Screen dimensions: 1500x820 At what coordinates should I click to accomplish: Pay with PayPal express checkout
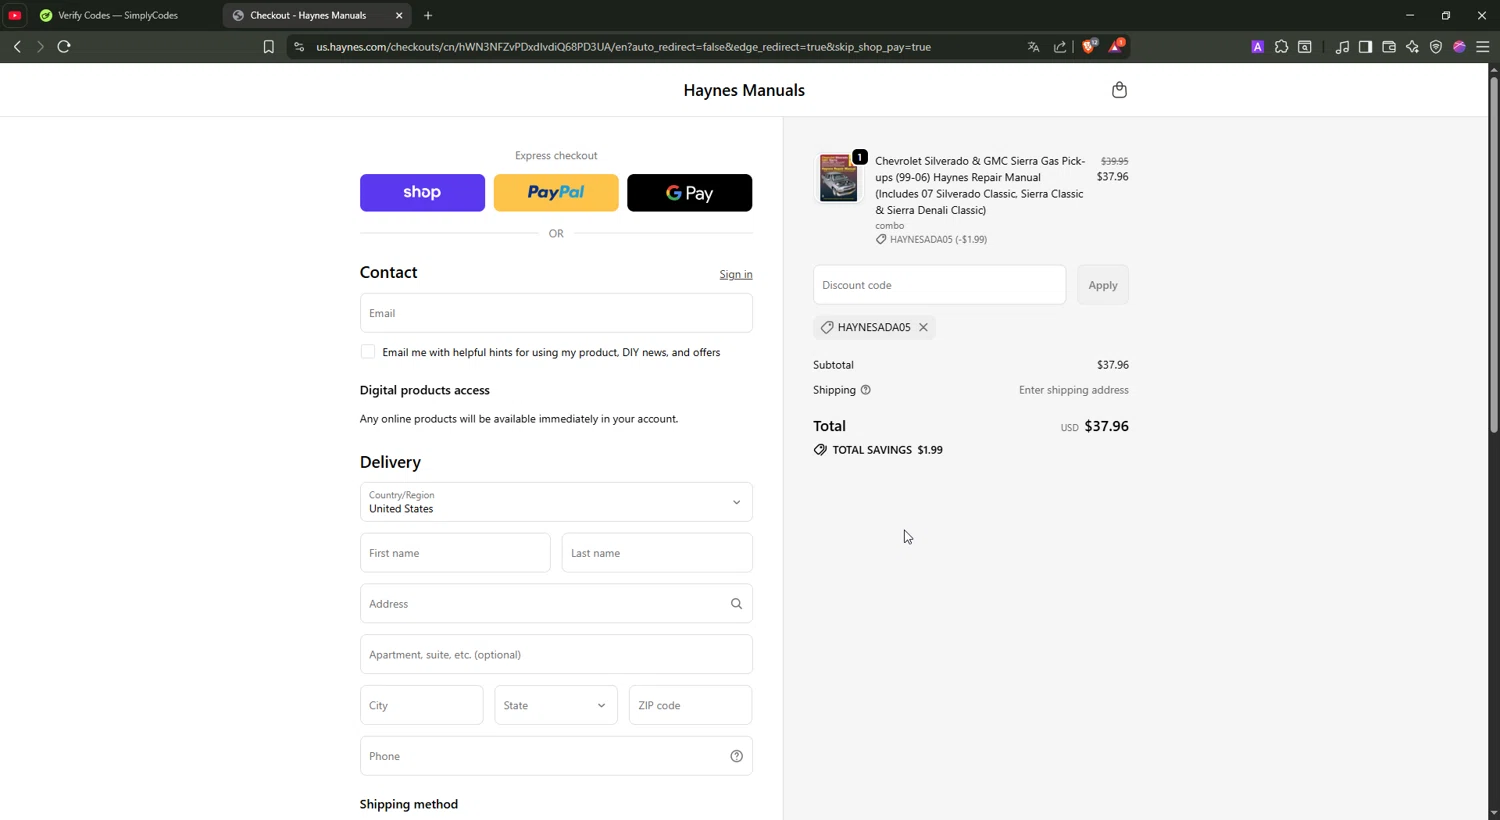[x=556, y=192]
